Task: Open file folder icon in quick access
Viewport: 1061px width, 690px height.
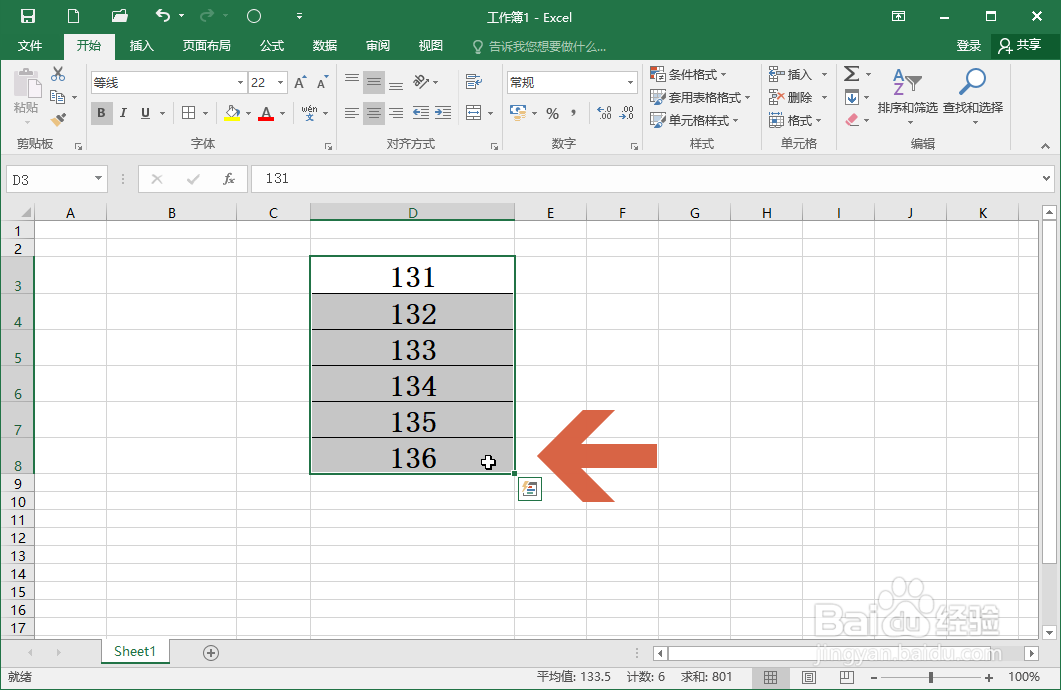Action: [x=120, y=16]
